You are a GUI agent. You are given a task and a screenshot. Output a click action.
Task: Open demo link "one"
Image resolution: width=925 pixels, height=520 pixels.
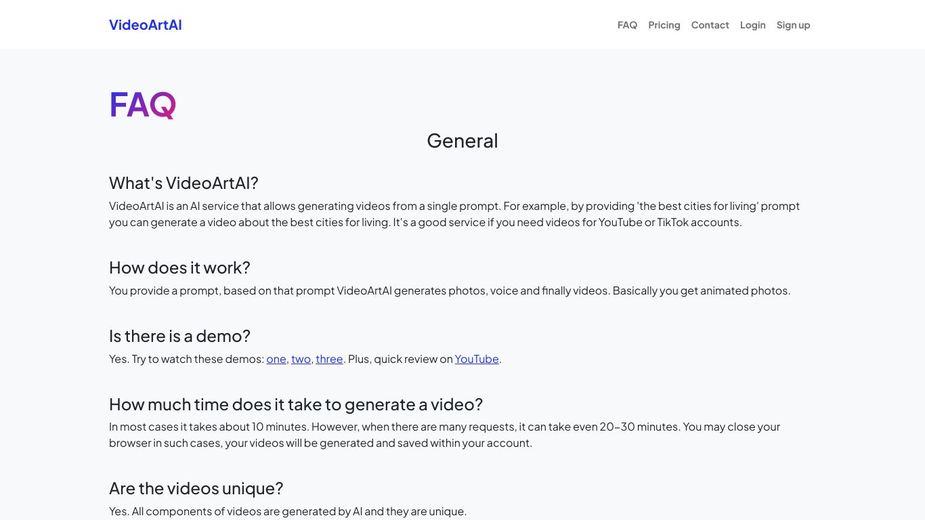tap(276, 359)
